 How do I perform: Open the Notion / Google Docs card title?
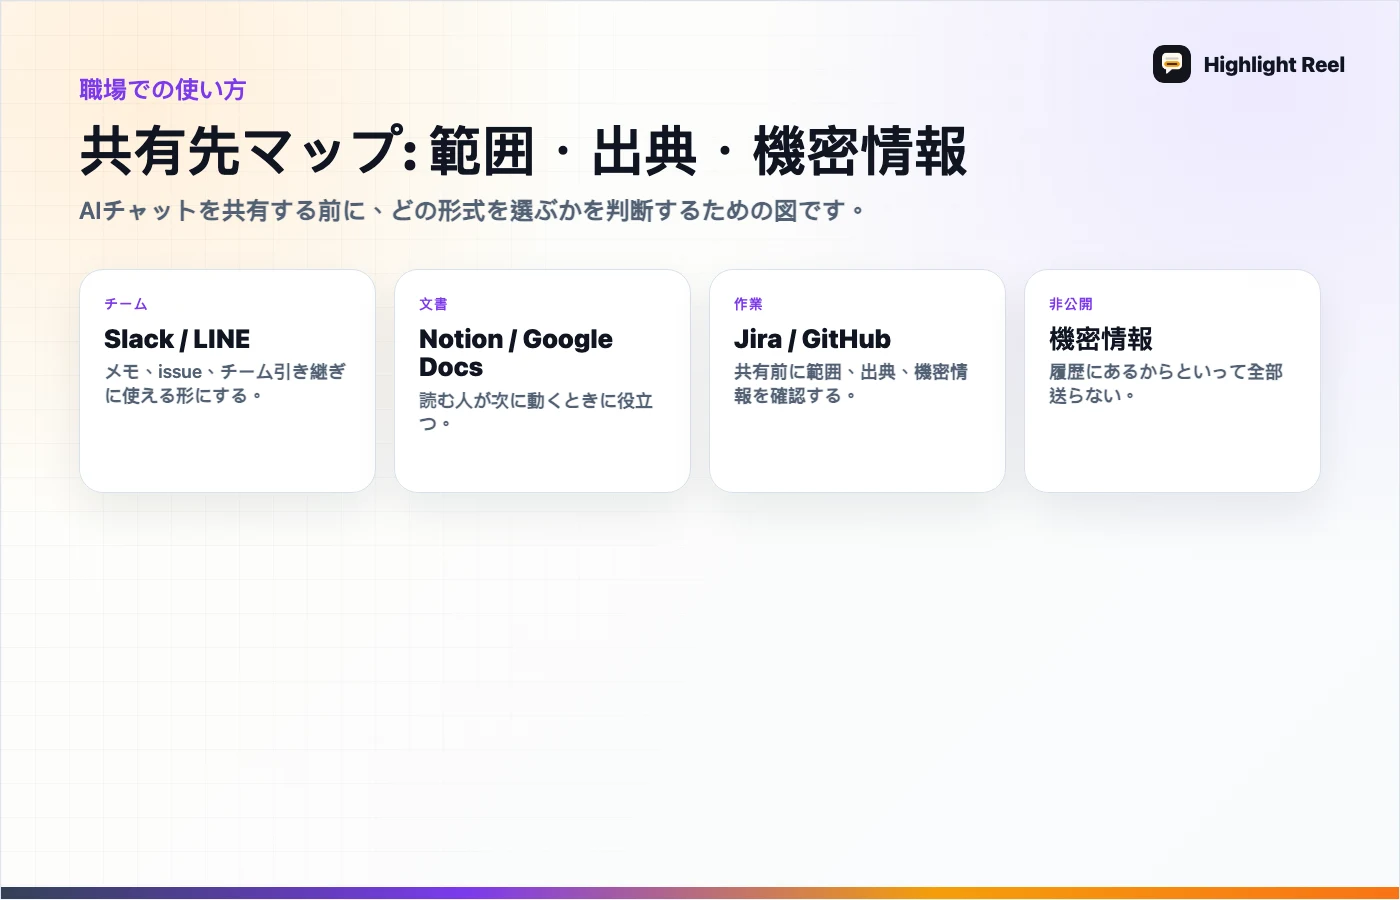(x=516, y=353)
